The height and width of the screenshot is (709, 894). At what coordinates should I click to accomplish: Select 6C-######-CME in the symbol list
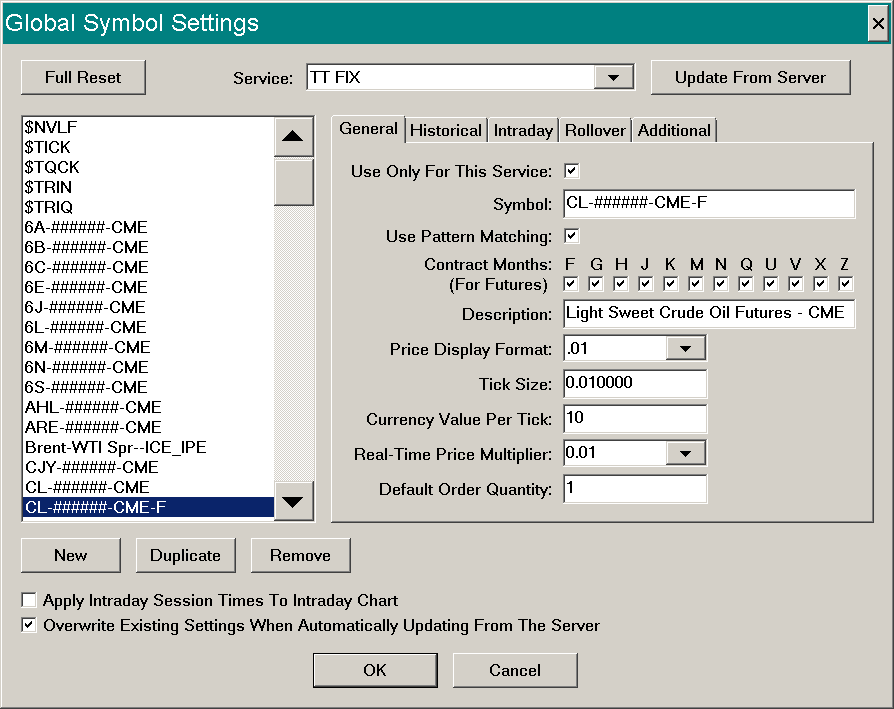[x=148, y=267]
